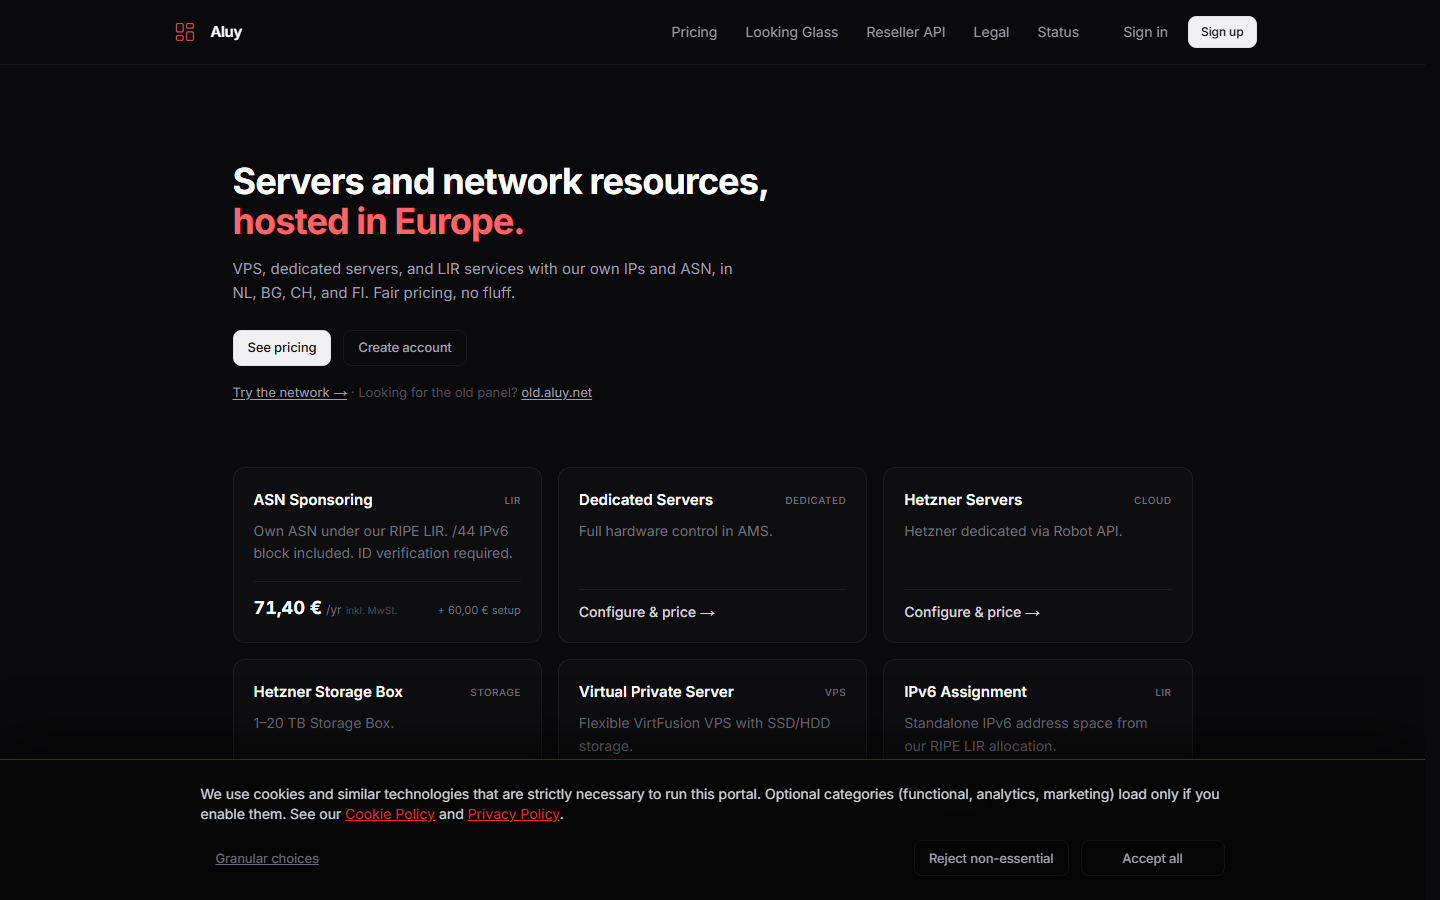Click the DEDICATED tag label
This screenshot has width=1440, height=900.
[815, 501]
